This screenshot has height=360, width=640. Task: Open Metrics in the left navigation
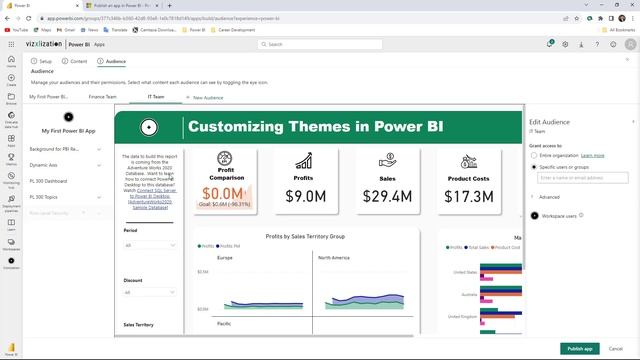coord(11,159)
